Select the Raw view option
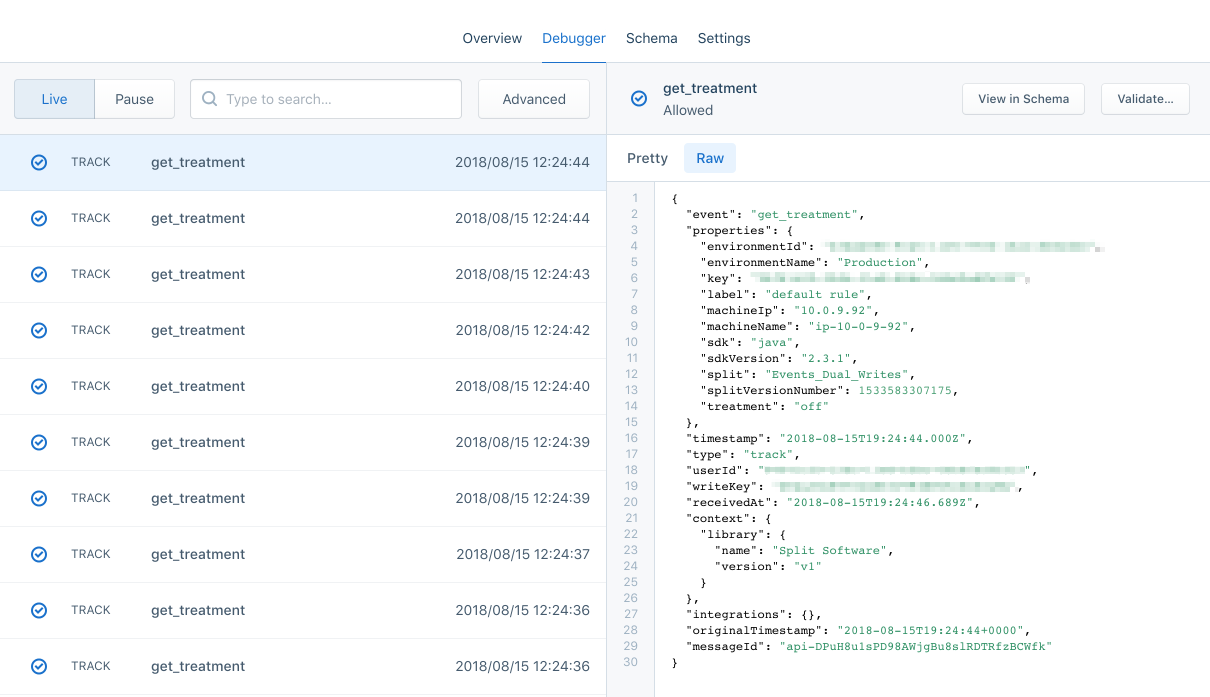The image size is (1210, 697). pos(709,158)
